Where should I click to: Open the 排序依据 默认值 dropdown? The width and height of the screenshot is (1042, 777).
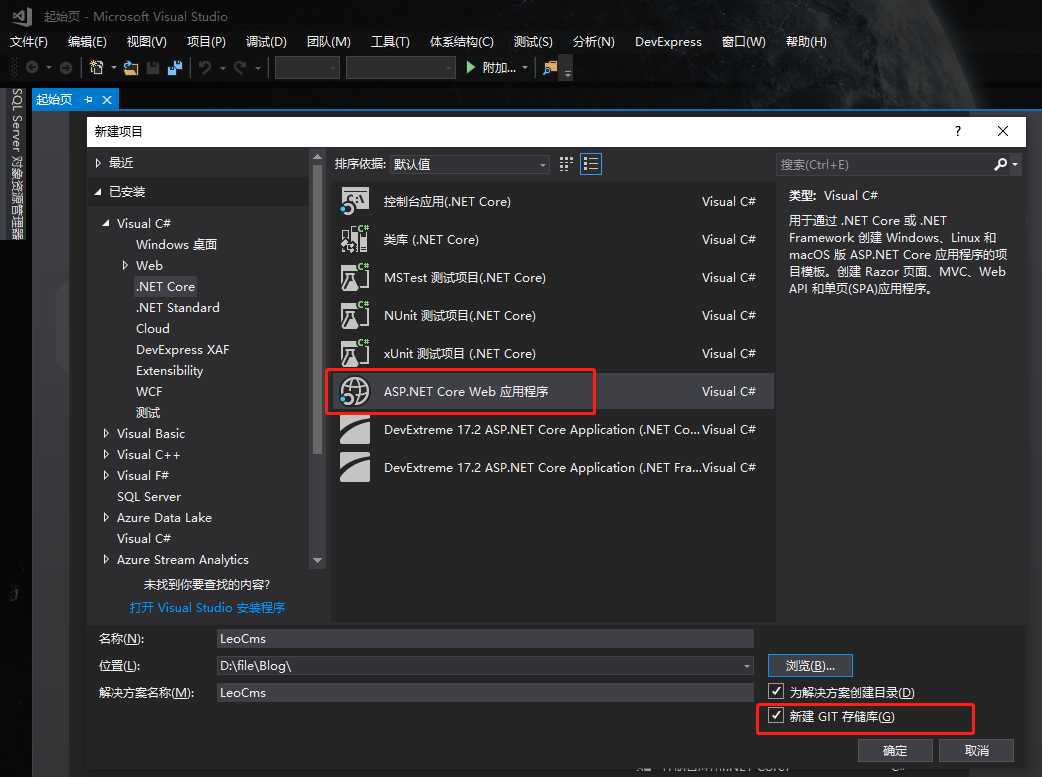click(x=470, y=164)
